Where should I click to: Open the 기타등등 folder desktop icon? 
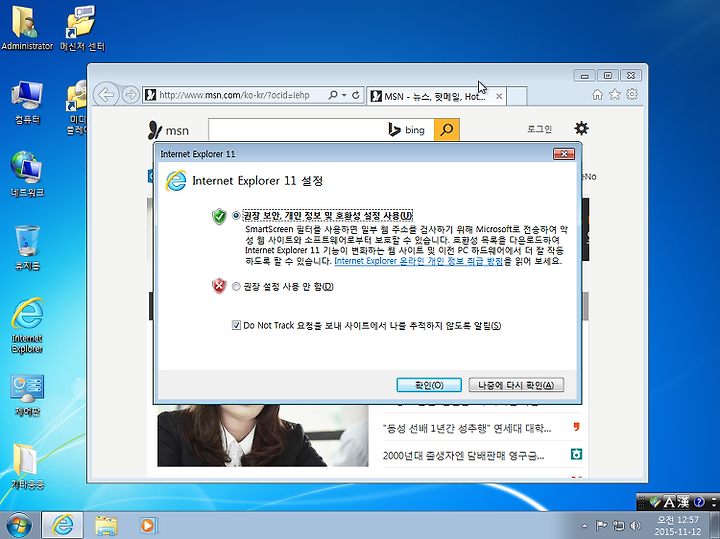point(27,466)
